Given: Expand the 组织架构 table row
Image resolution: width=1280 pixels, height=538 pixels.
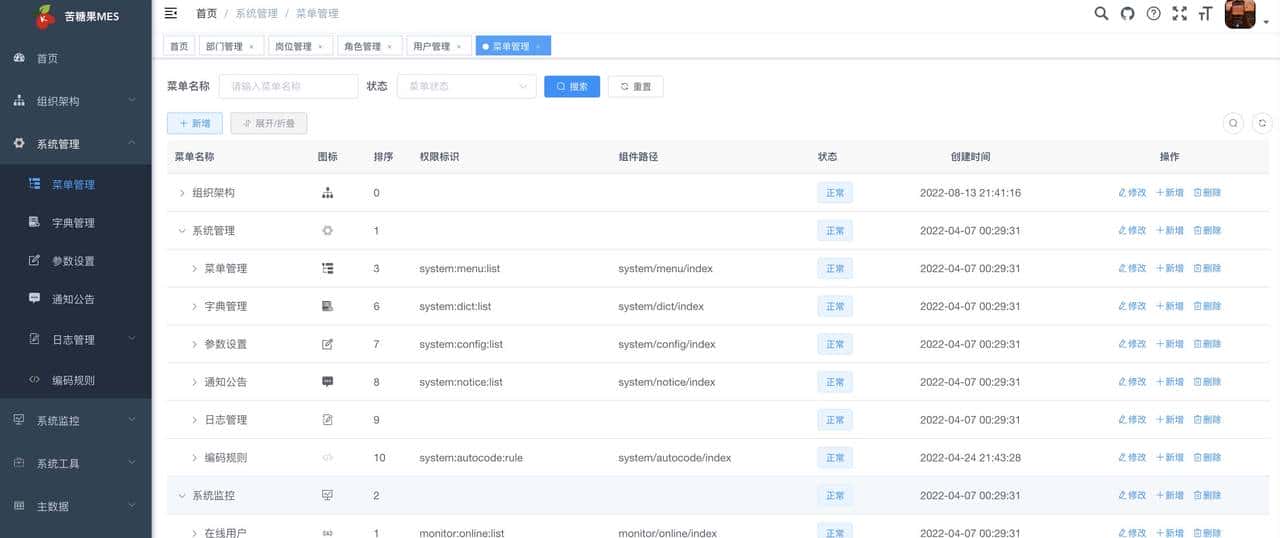Looking at the screenshot, I should click(x=182, y=193).
